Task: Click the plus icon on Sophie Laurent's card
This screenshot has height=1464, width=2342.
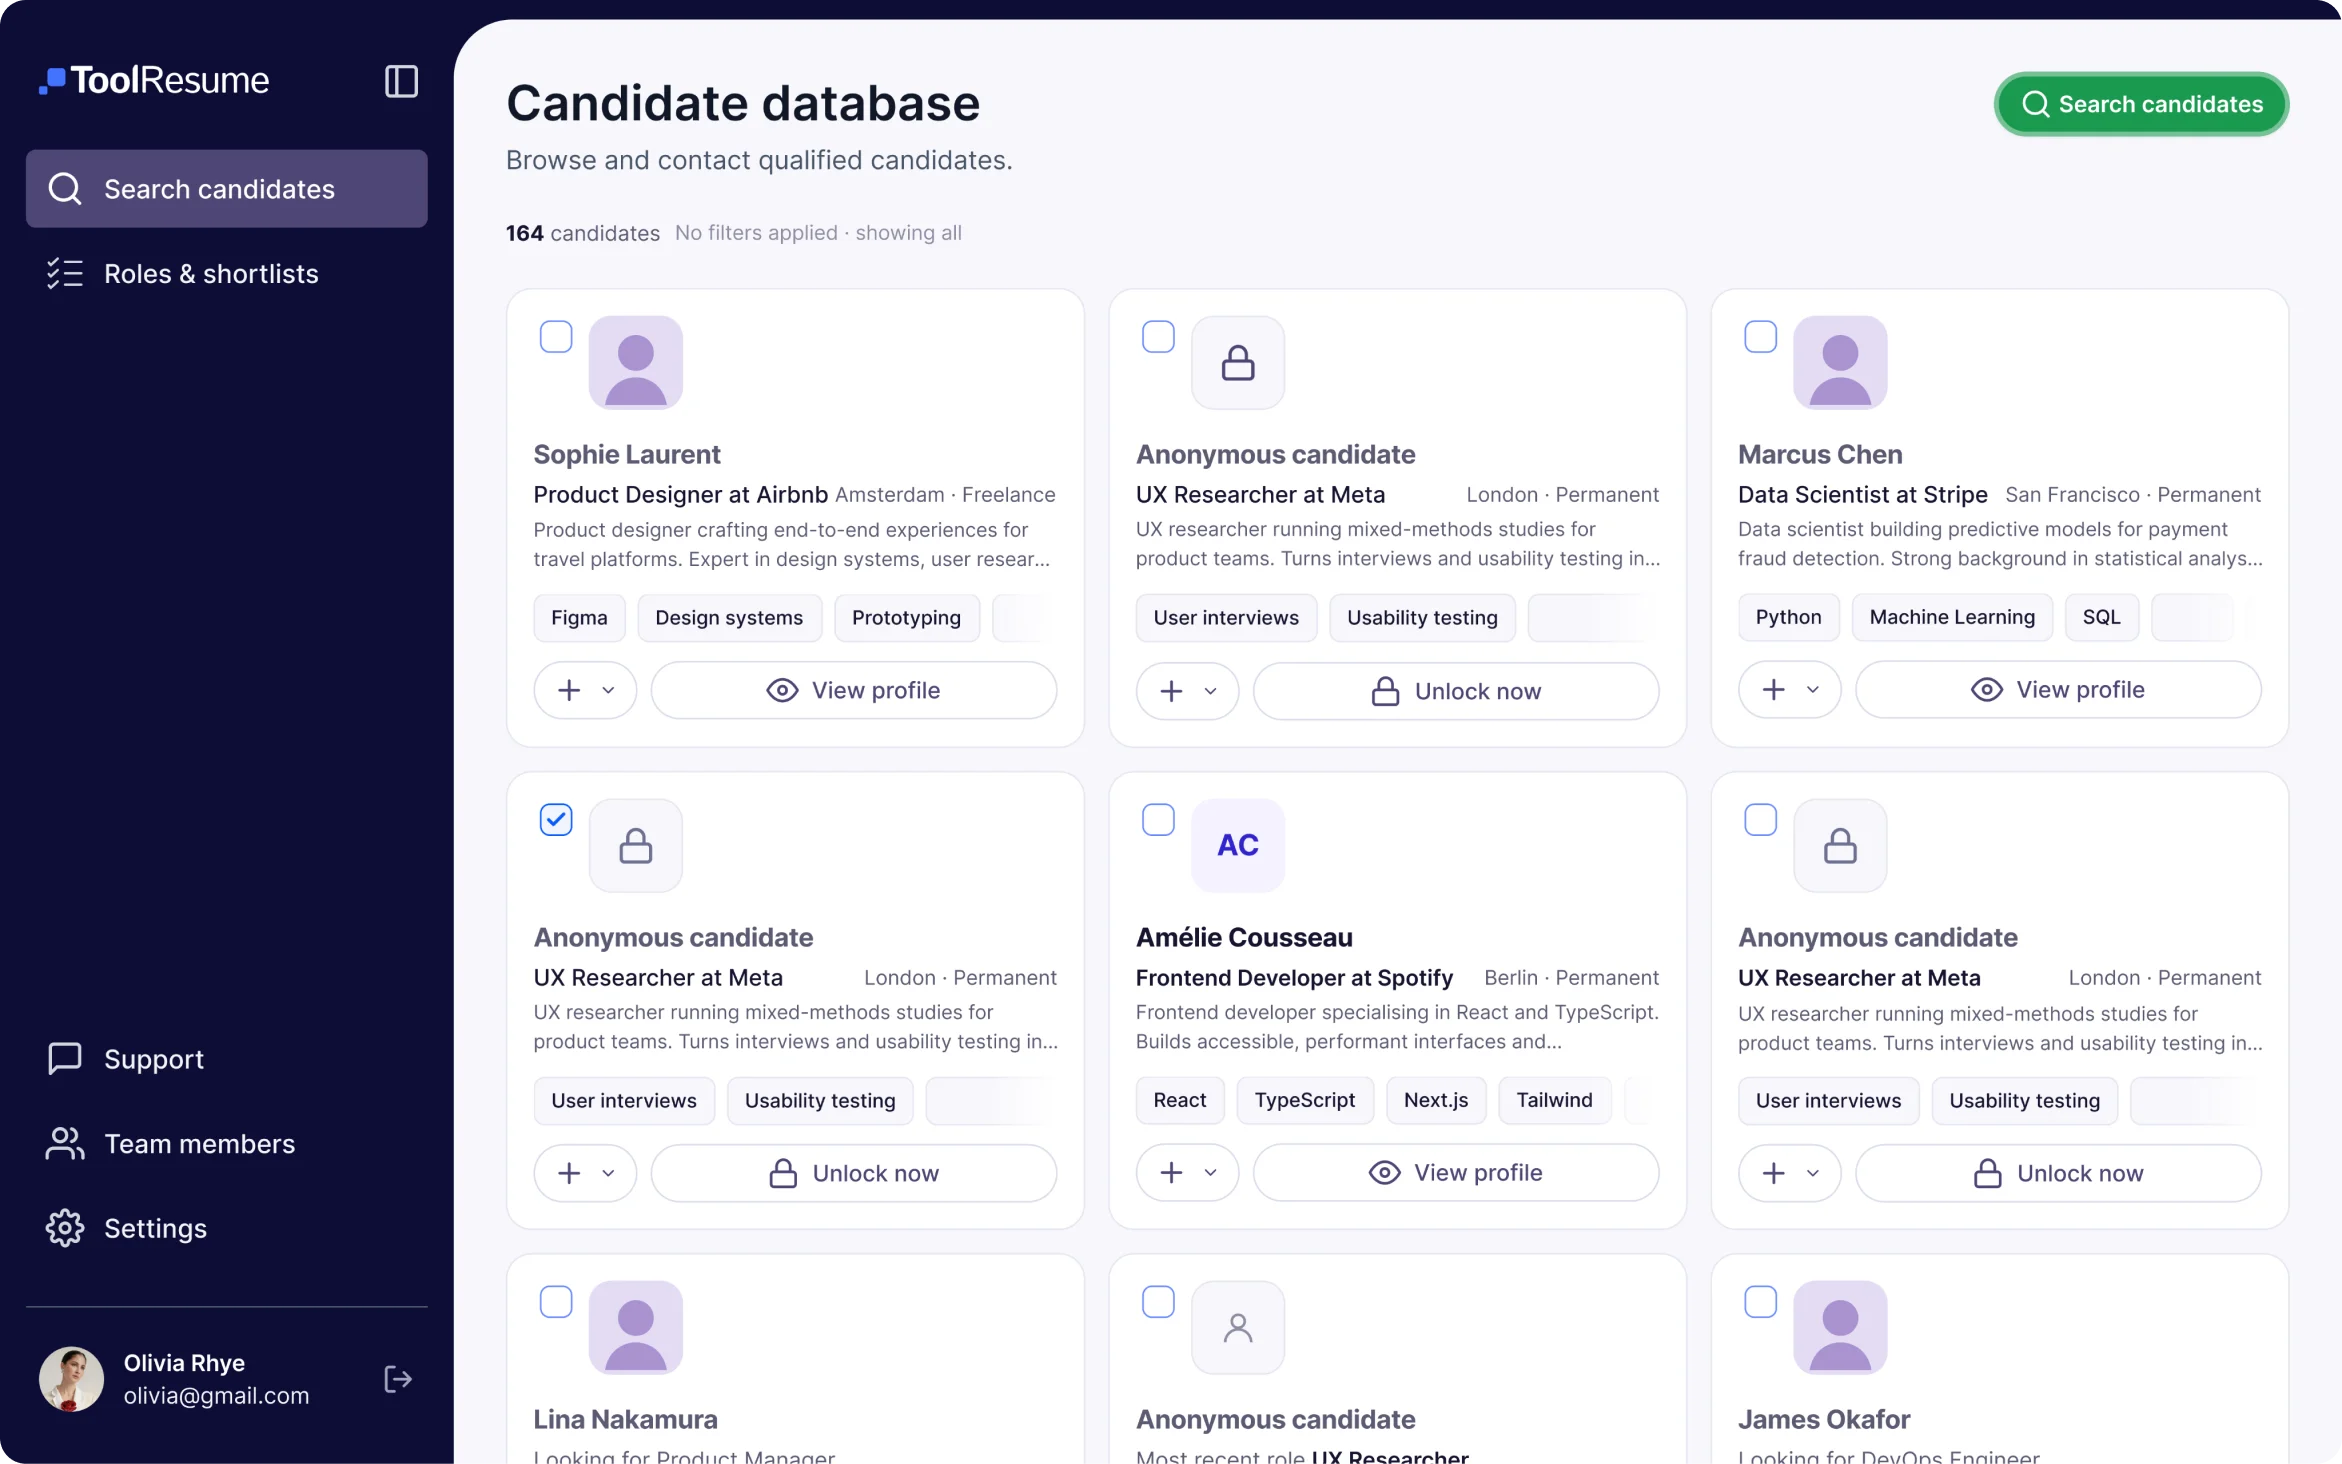Action: click(569, 690)
